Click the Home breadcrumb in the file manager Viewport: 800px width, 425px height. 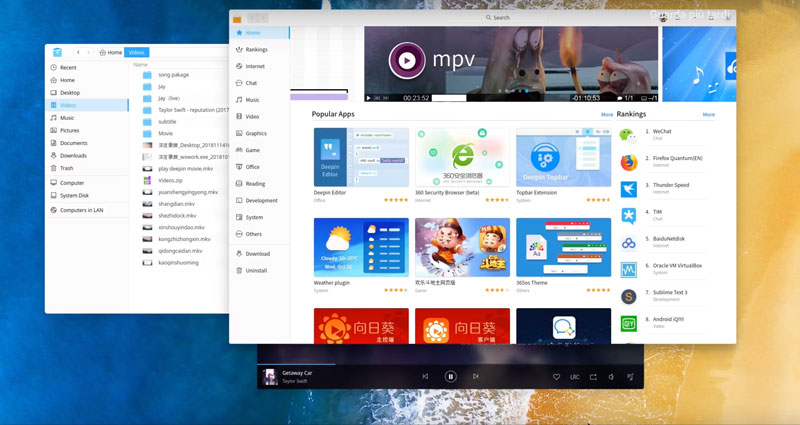111,52
